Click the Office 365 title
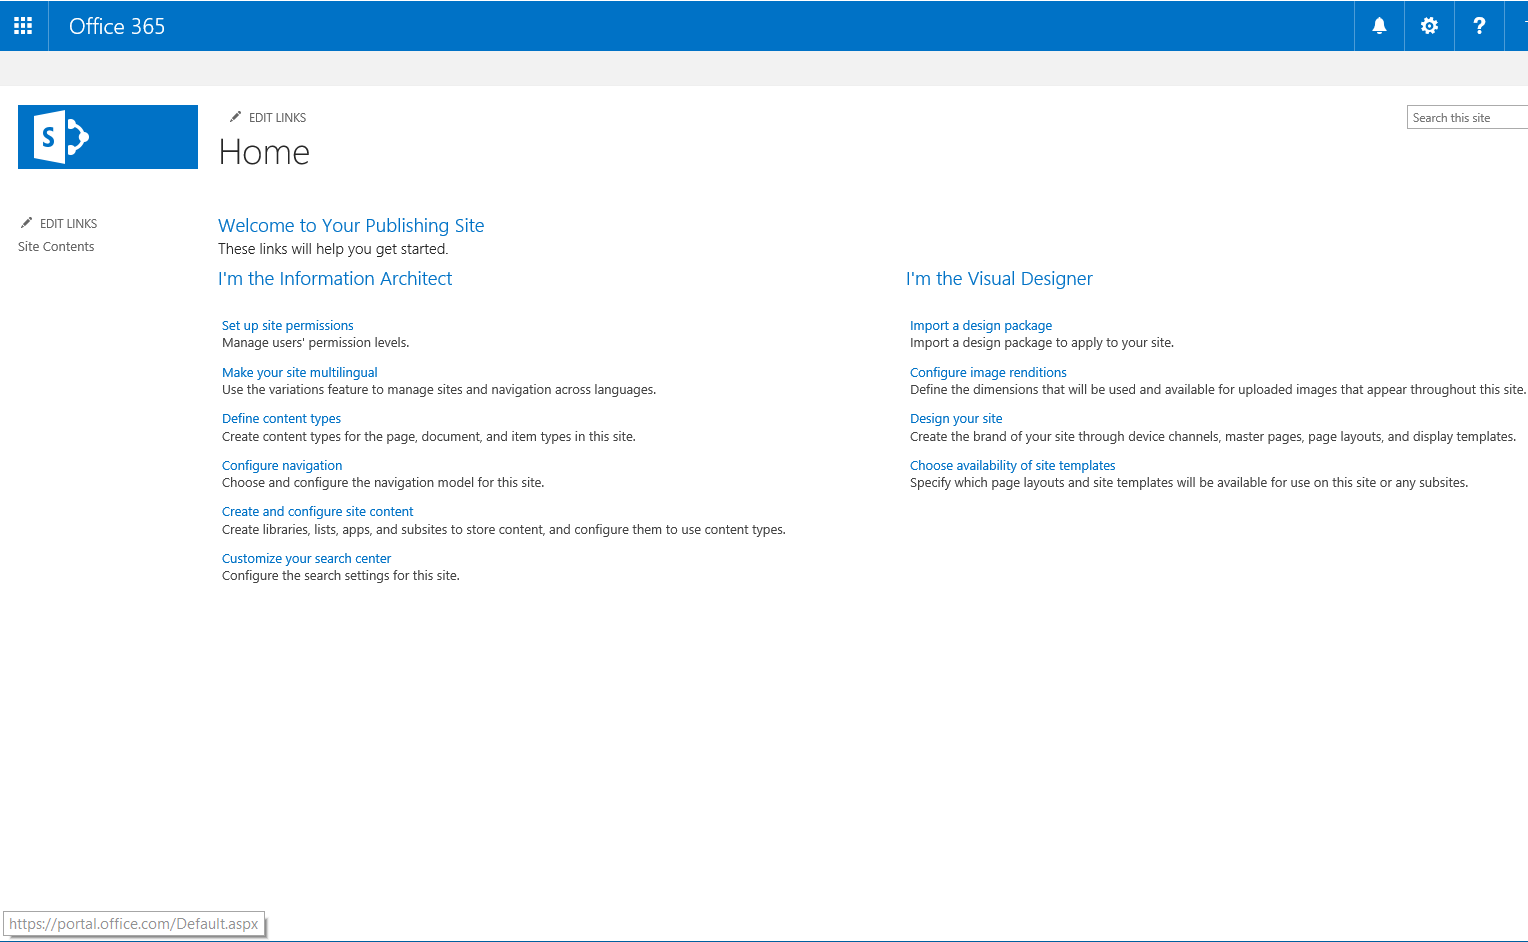Image resolution: width=1528 pixels, height=942 pixels. (x=117, y=26)
